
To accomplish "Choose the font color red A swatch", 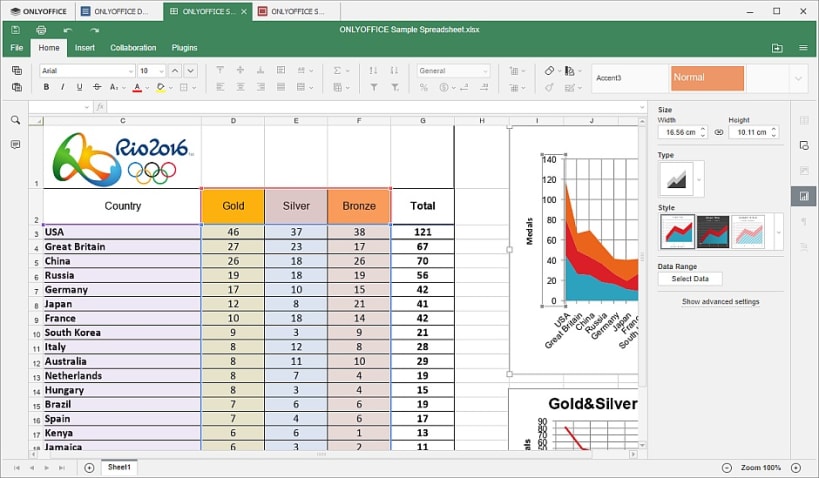I will [137, 87].
